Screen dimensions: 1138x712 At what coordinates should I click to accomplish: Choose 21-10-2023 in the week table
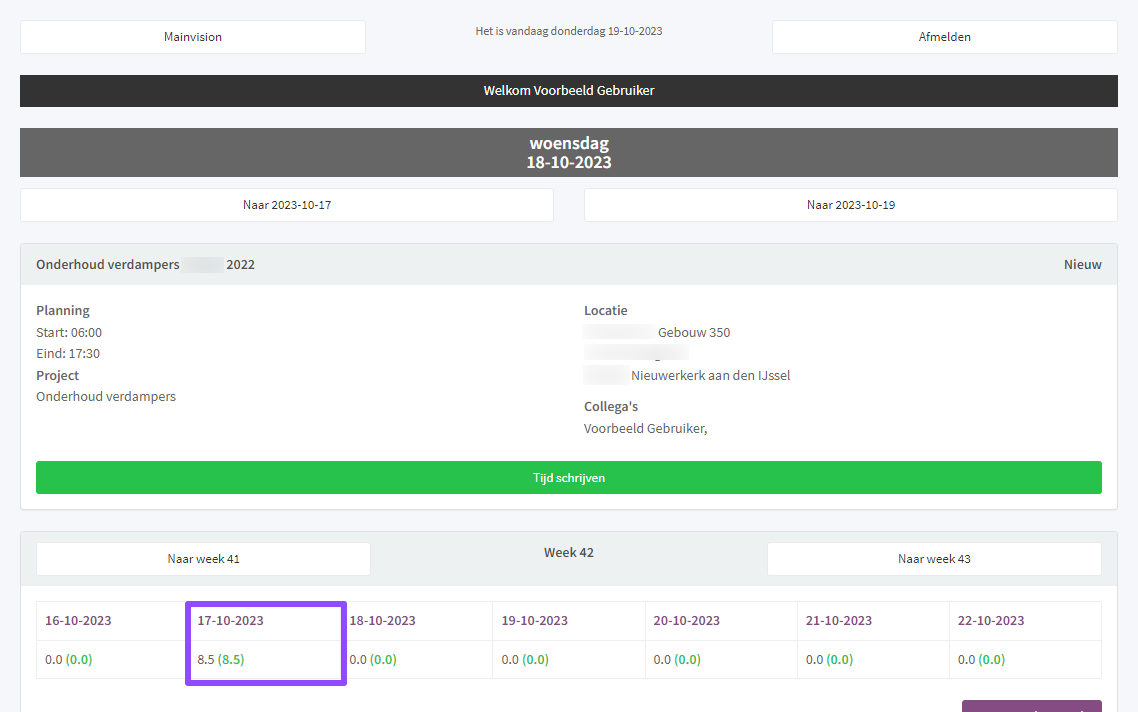pos(838,621)
